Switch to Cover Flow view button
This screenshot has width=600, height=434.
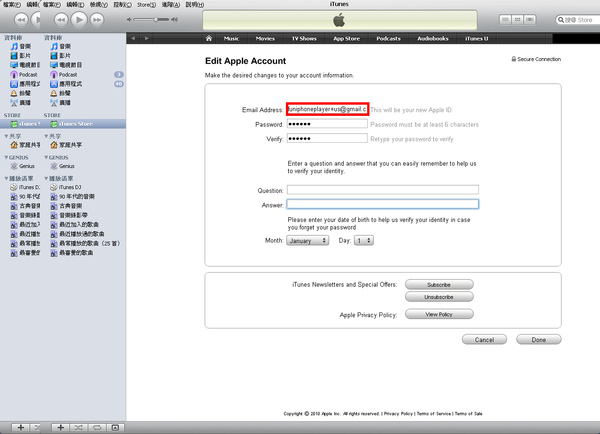click(x=530, y=20)
